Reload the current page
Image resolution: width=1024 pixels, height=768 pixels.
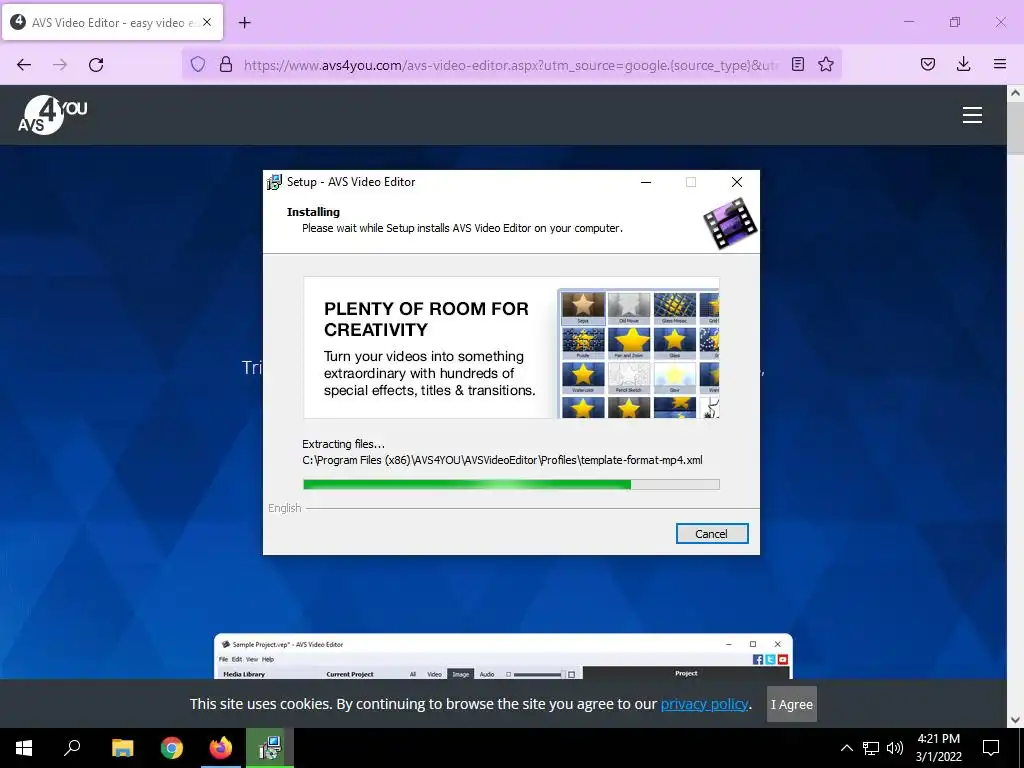pyautogui.click(x=96, y=64)
